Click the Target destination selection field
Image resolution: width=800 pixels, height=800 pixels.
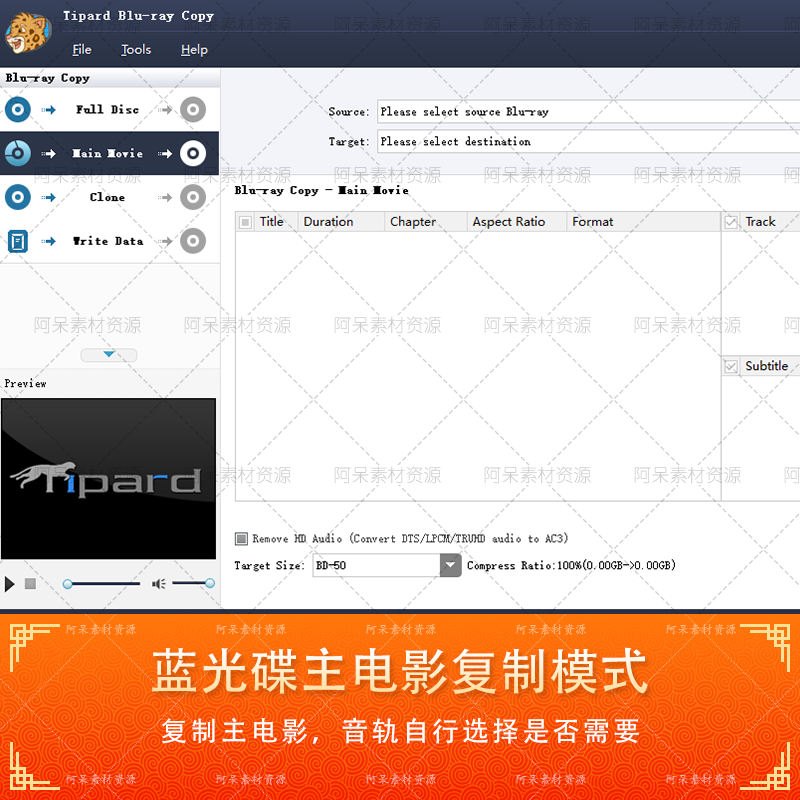click(x=588, y=141)
